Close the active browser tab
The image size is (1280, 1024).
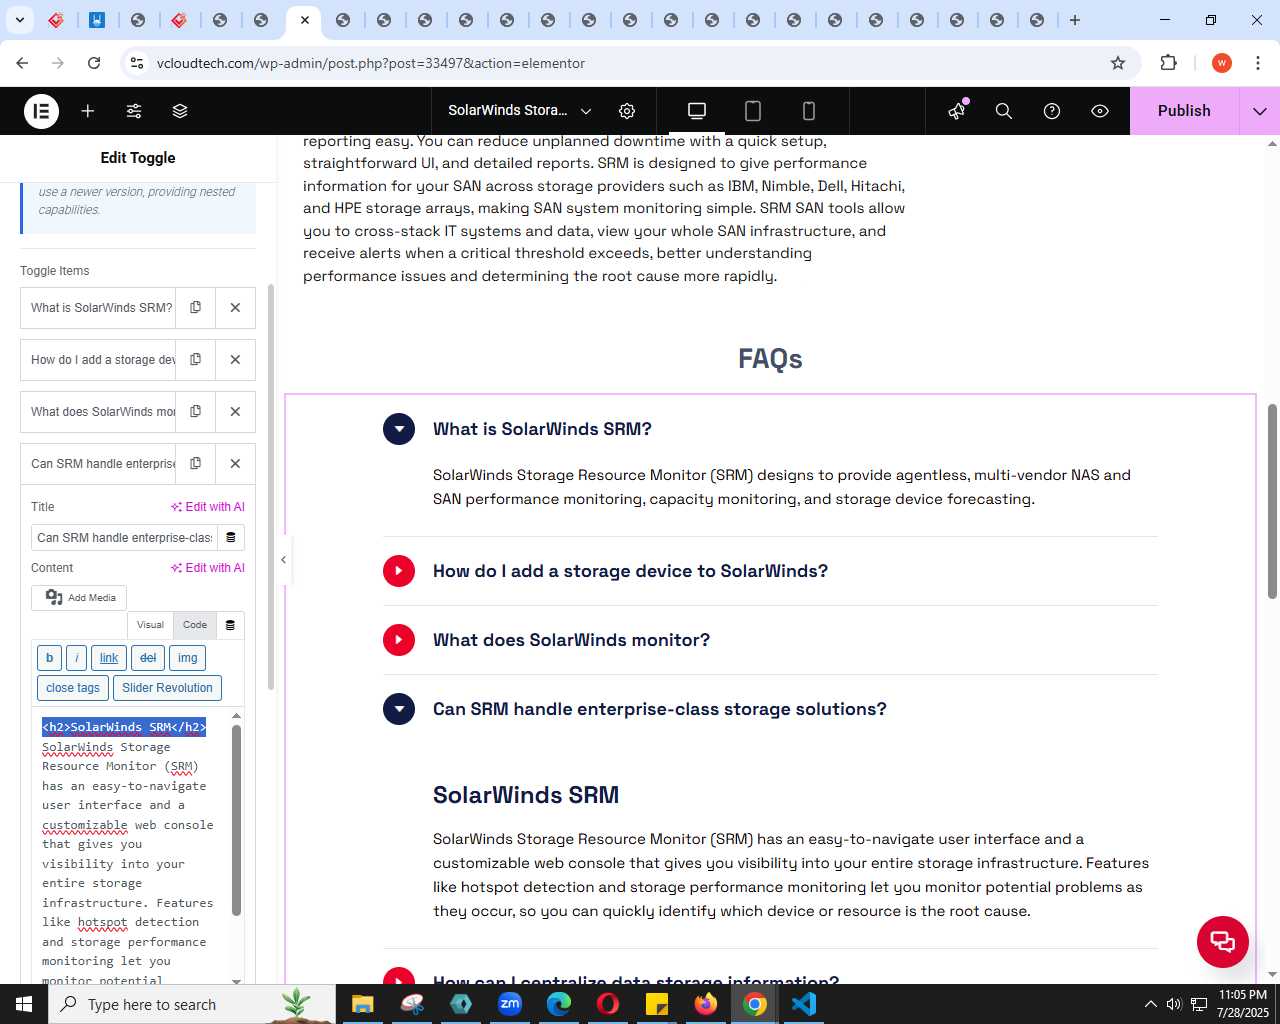pyautogui.click(x=305, y=20)
